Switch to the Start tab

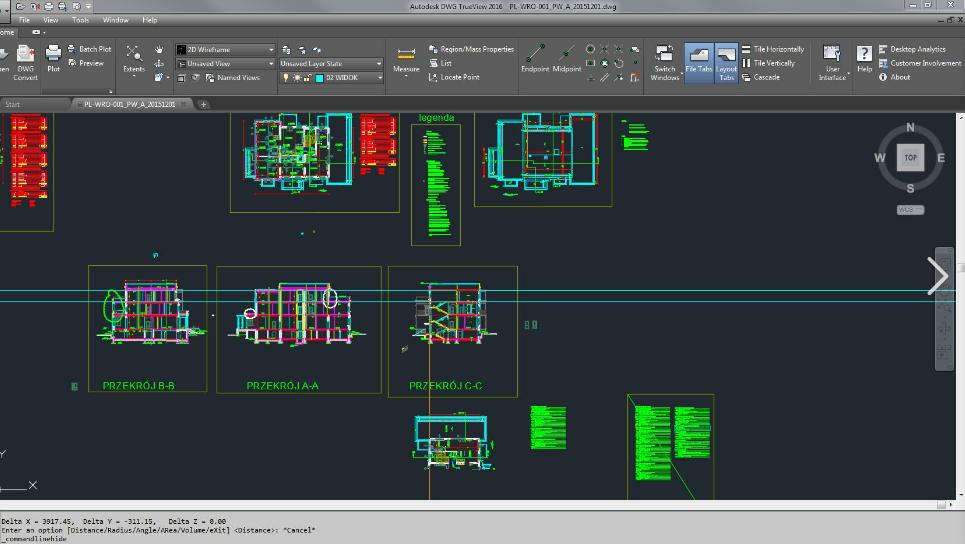13,104
